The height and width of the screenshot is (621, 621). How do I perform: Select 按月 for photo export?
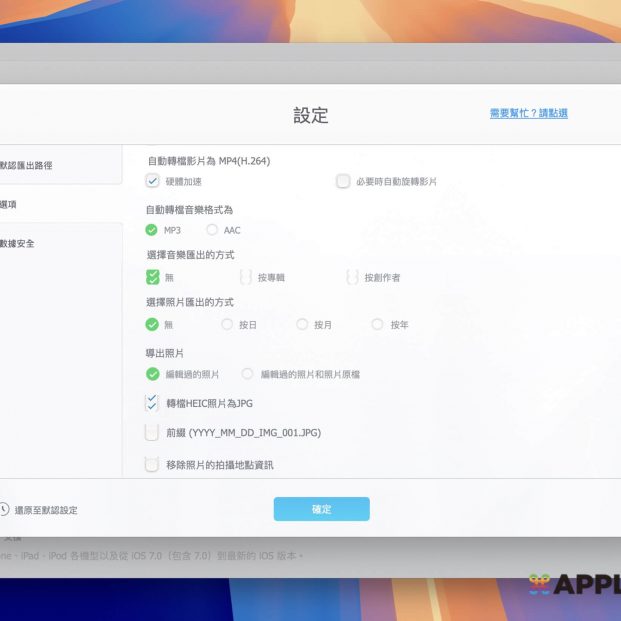coord(302,324)
